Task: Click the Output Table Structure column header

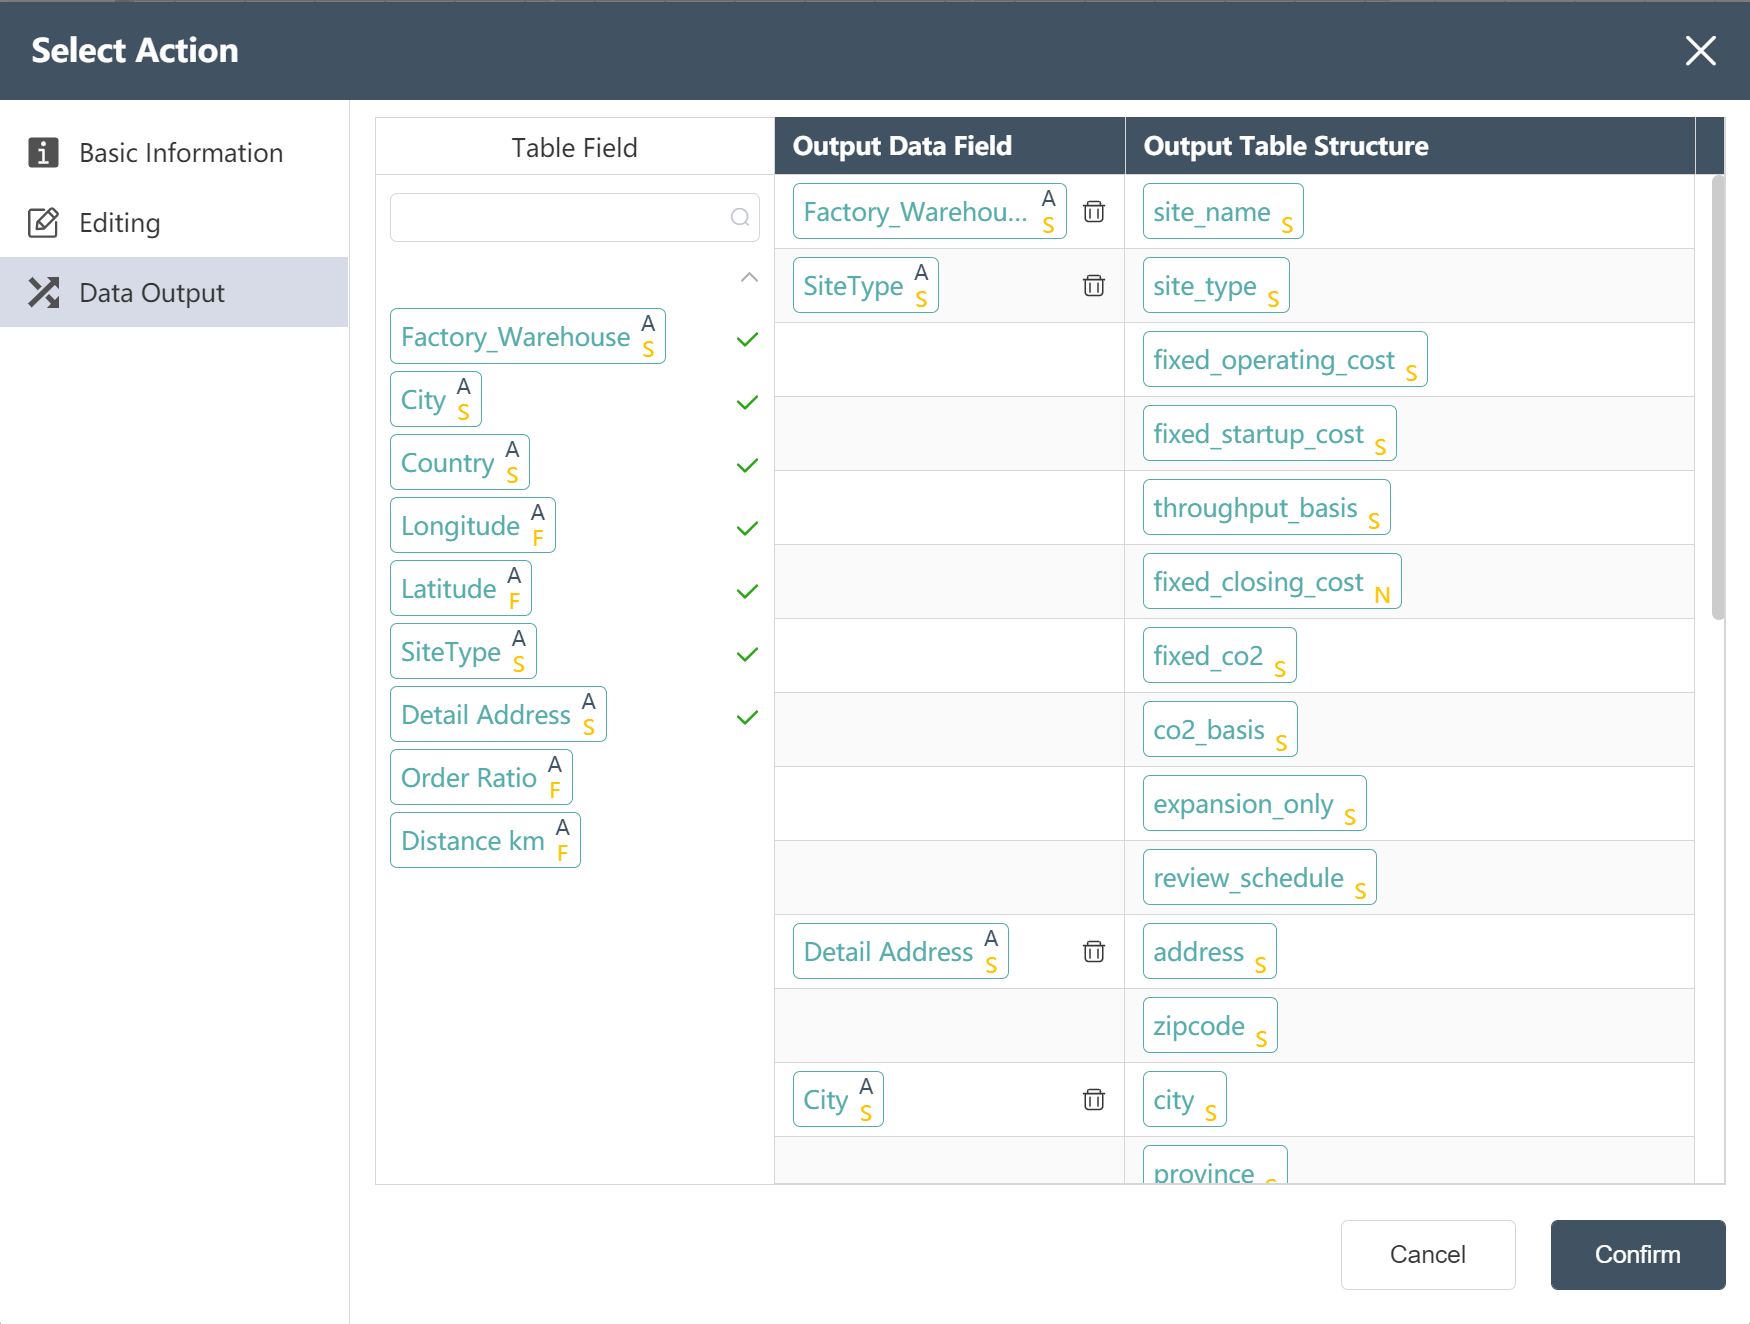Action: tap(1410, 146)
